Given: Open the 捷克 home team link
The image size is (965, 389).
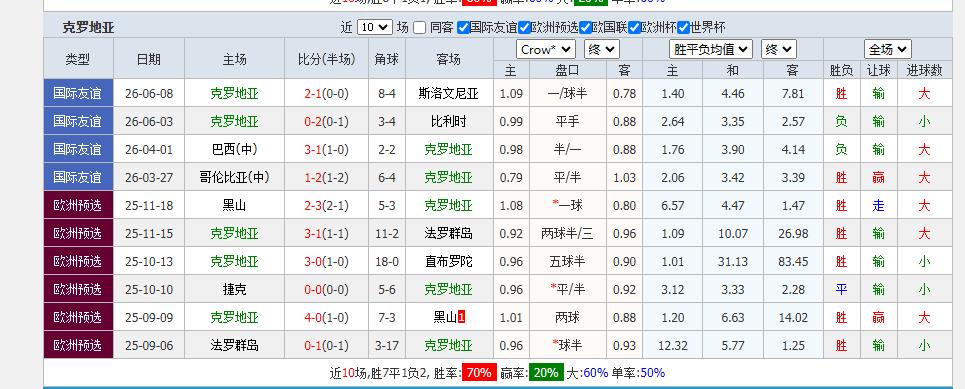Looking at the screenshot, I should pos(234,289).
